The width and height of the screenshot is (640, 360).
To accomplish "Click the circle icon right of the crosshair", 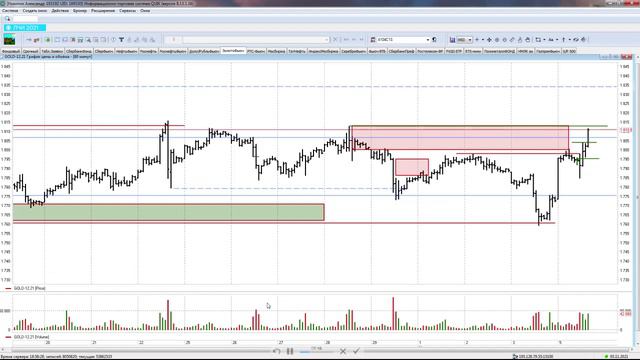I will click(x=497, y=40).
